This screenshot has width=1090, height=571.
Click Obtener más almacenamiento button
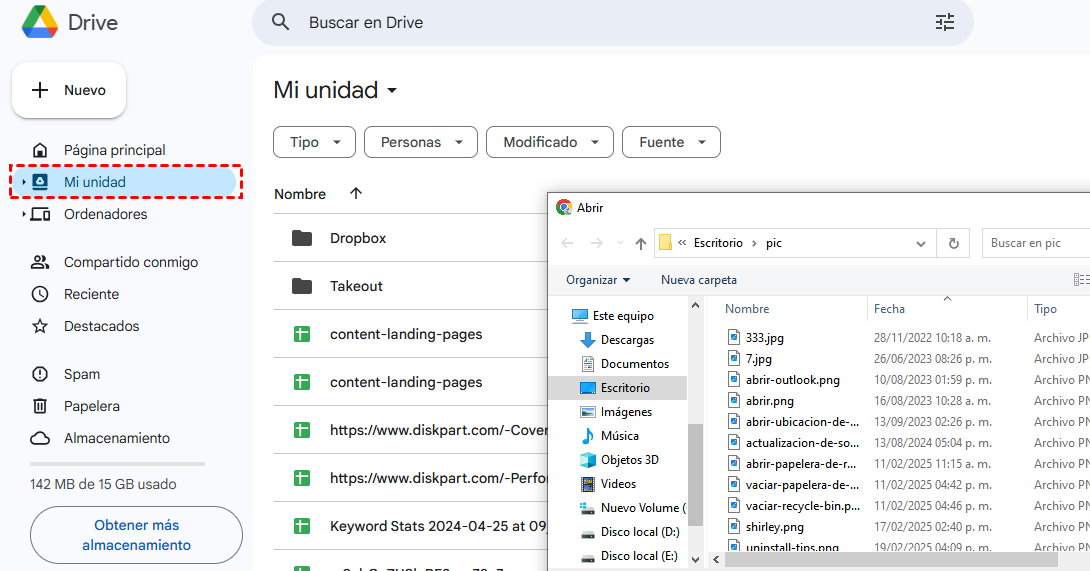136,535
